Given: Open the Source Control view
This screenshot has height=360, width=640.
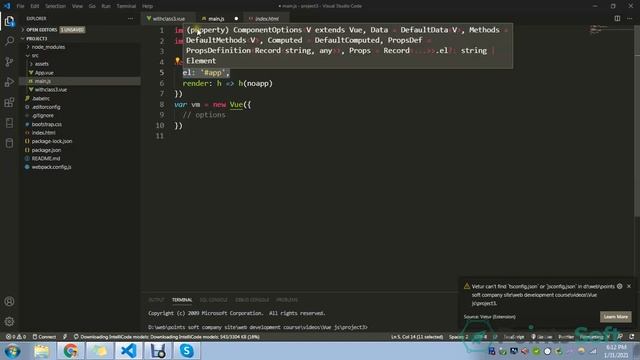Looking at the screenshot, I should (9, 62).
